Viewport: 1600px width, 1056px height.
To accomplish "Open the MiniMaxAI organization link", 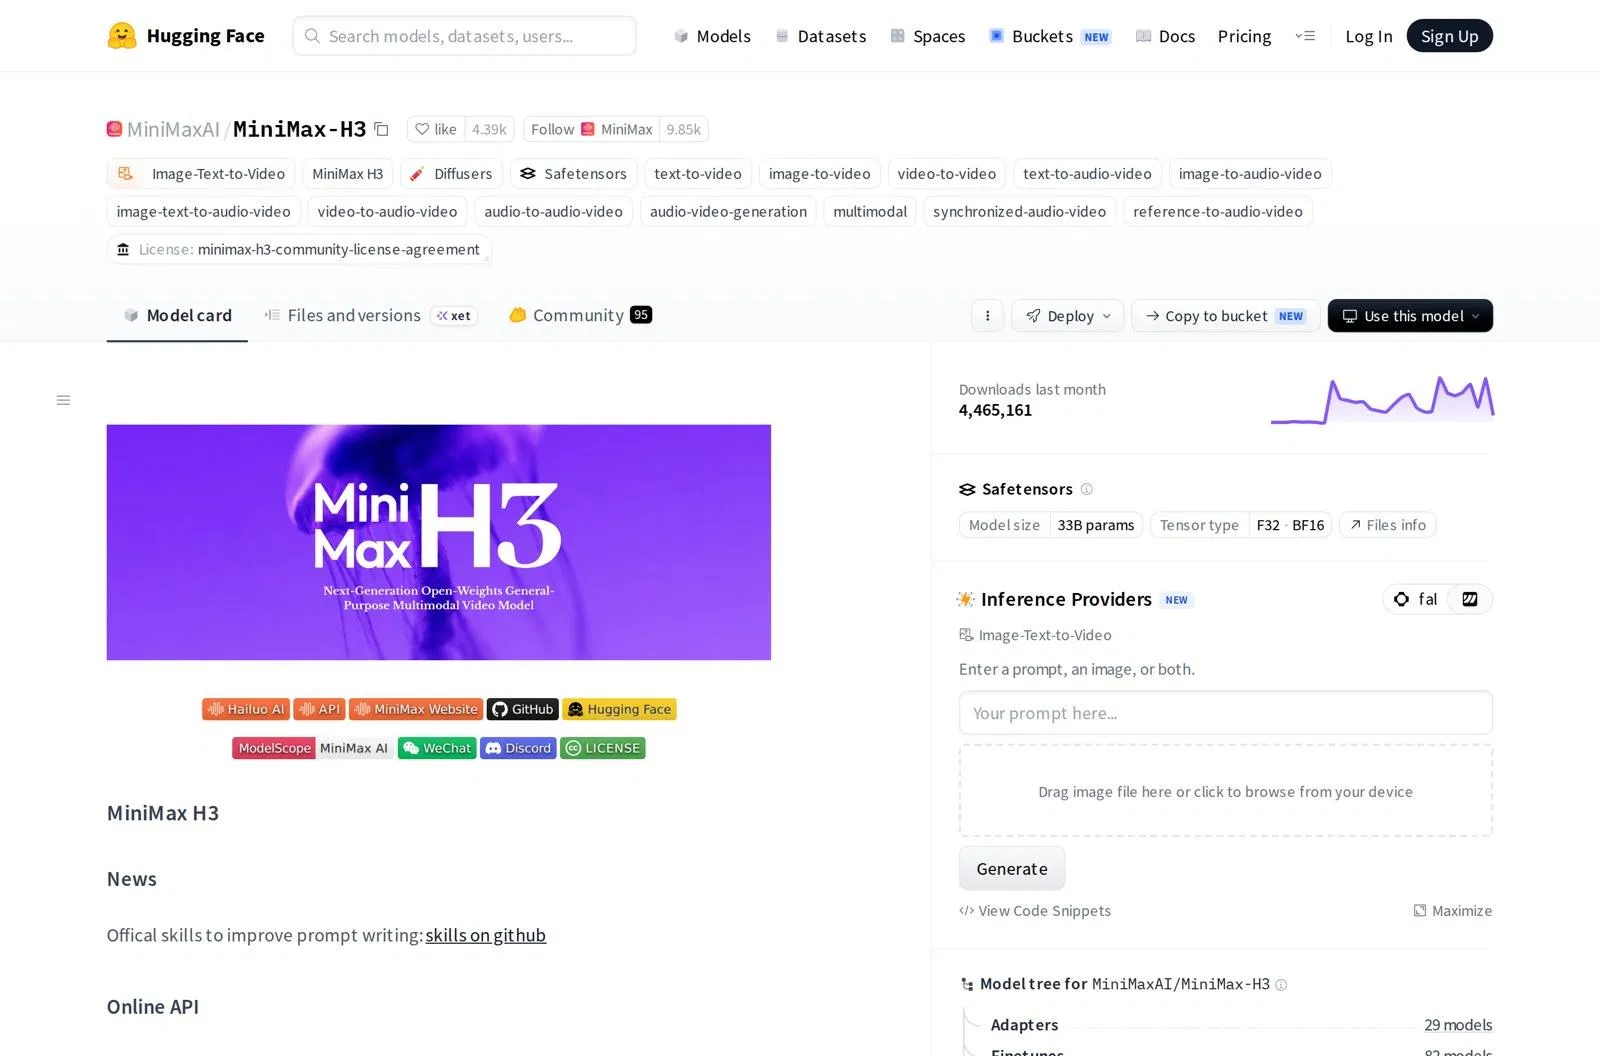I will [x=173, y=129].
